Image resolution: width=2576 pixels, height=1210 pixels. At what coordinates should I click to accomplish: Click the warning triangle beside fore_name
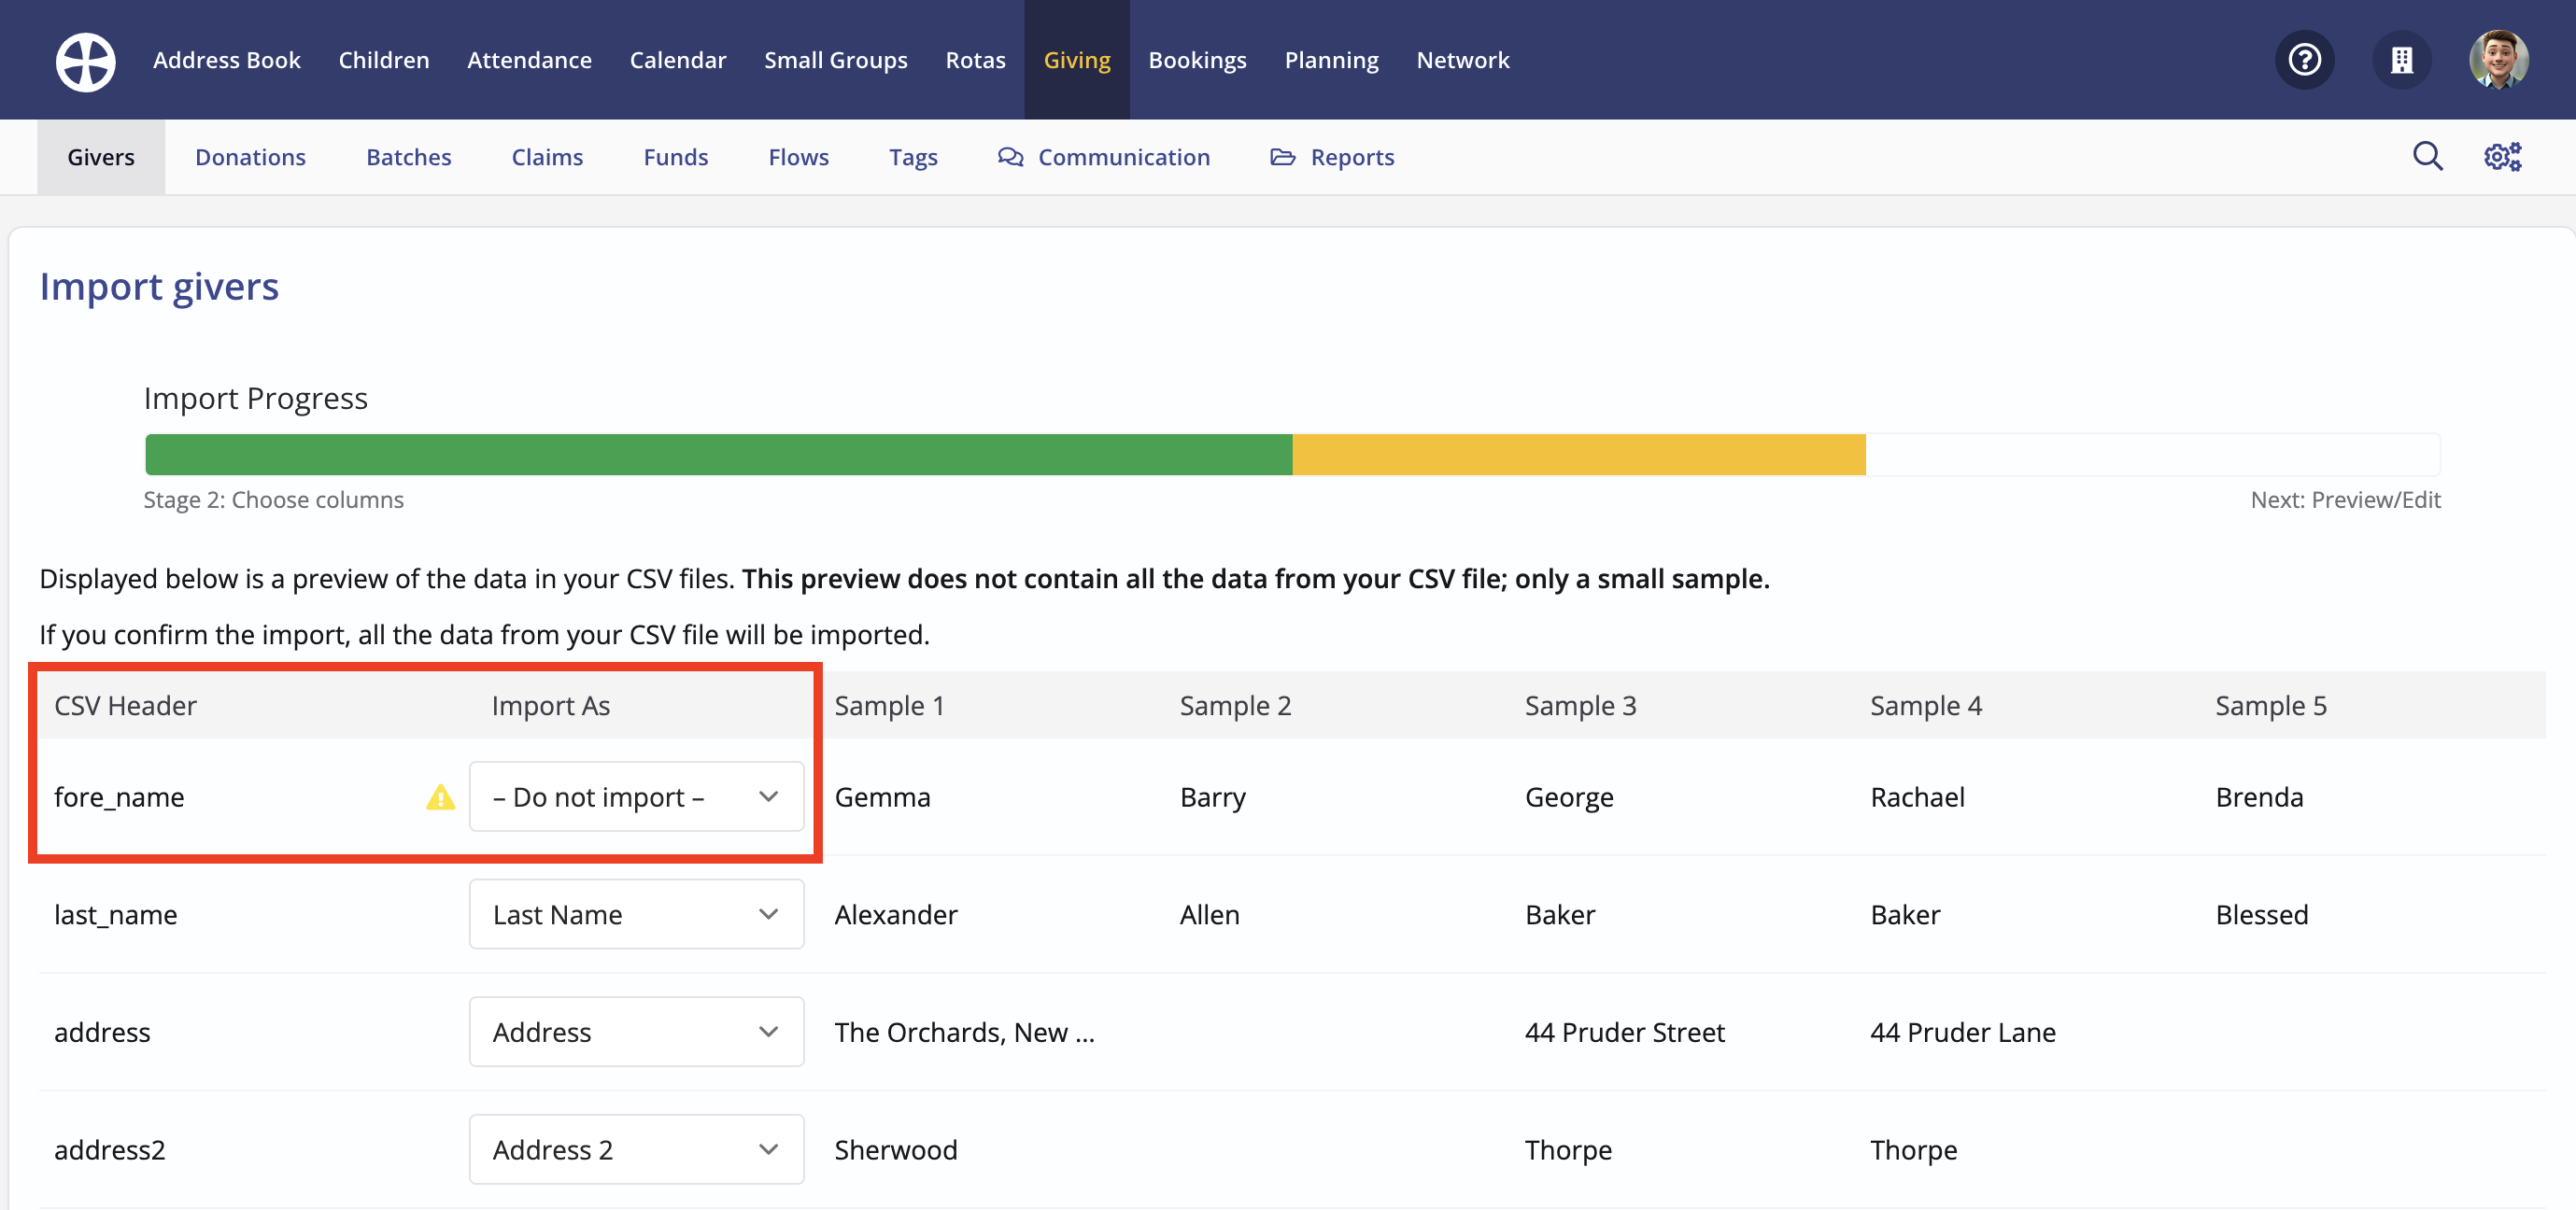[x=440, y=797]
